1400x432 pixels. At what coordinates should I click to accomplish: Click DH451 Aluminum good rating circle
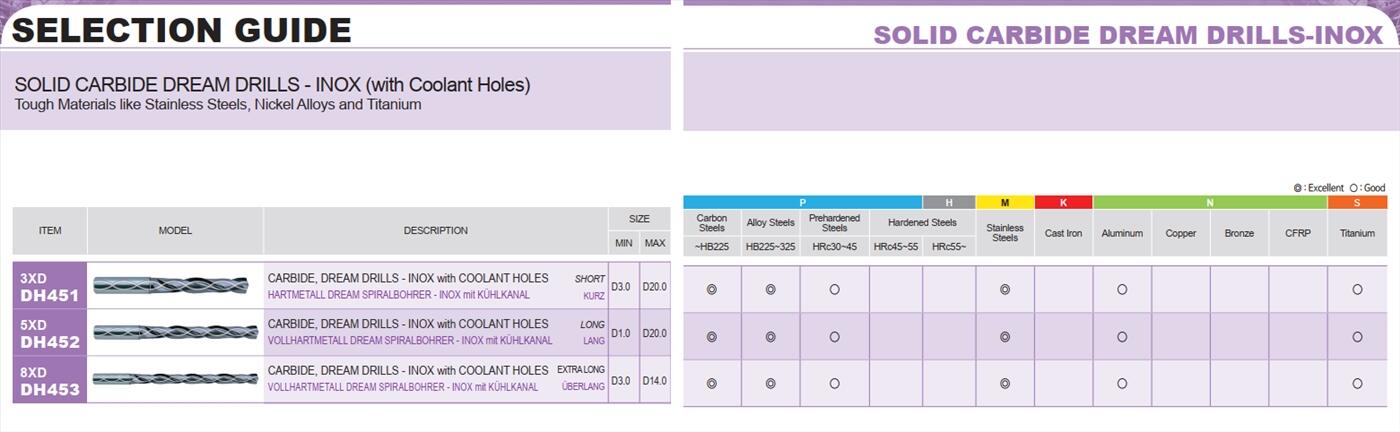[1122, 289]
